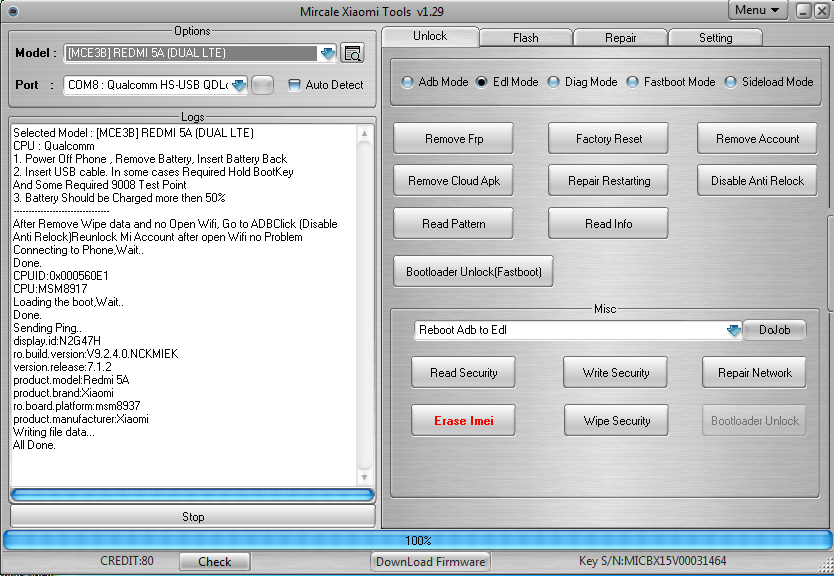
Task: Click the Model selection field text
Action: point(191,53)
